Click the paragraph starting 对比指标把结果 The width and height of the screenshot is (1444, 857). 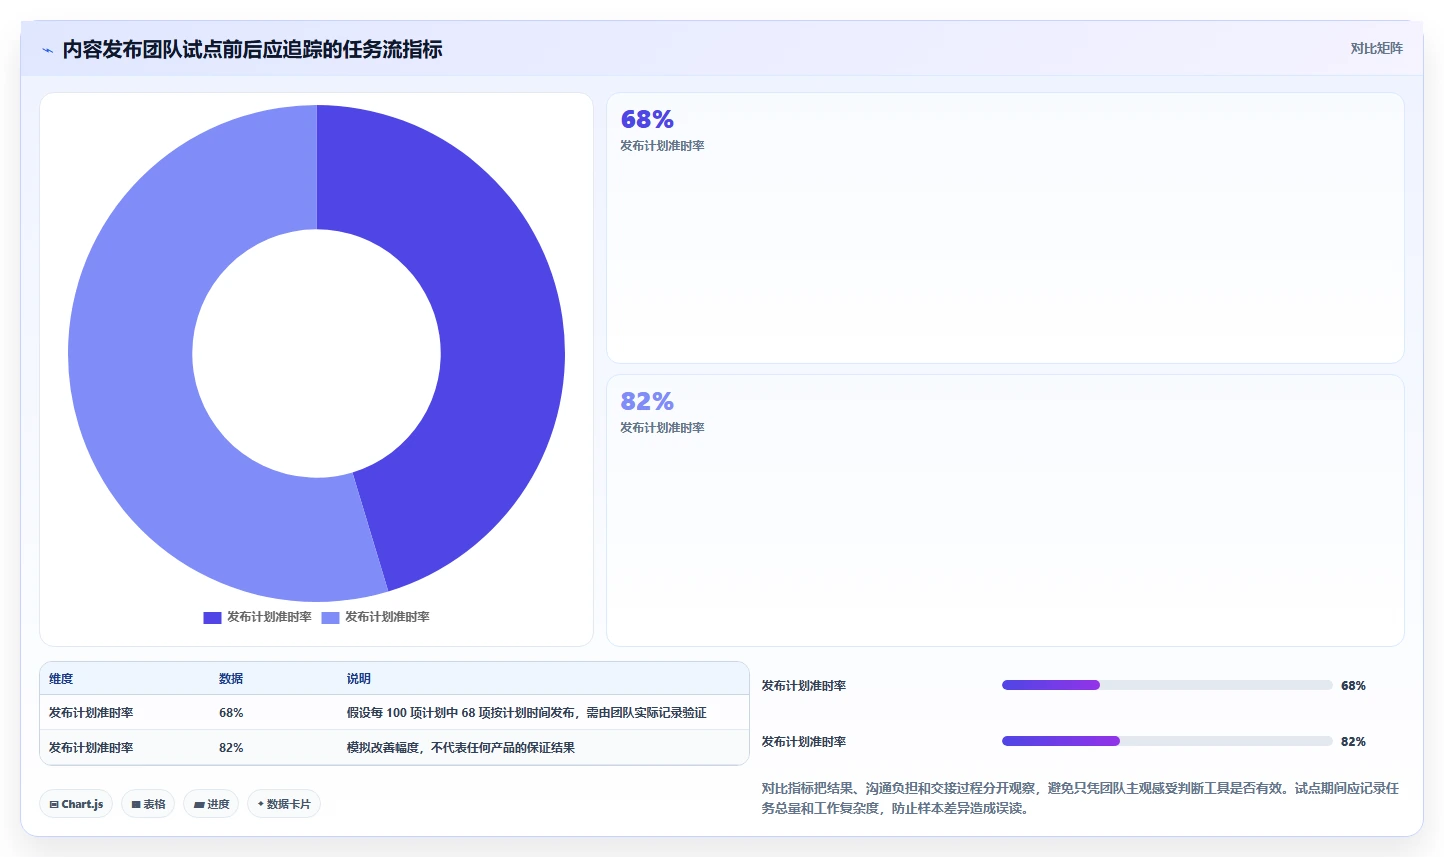click(x=1080, y=798)
